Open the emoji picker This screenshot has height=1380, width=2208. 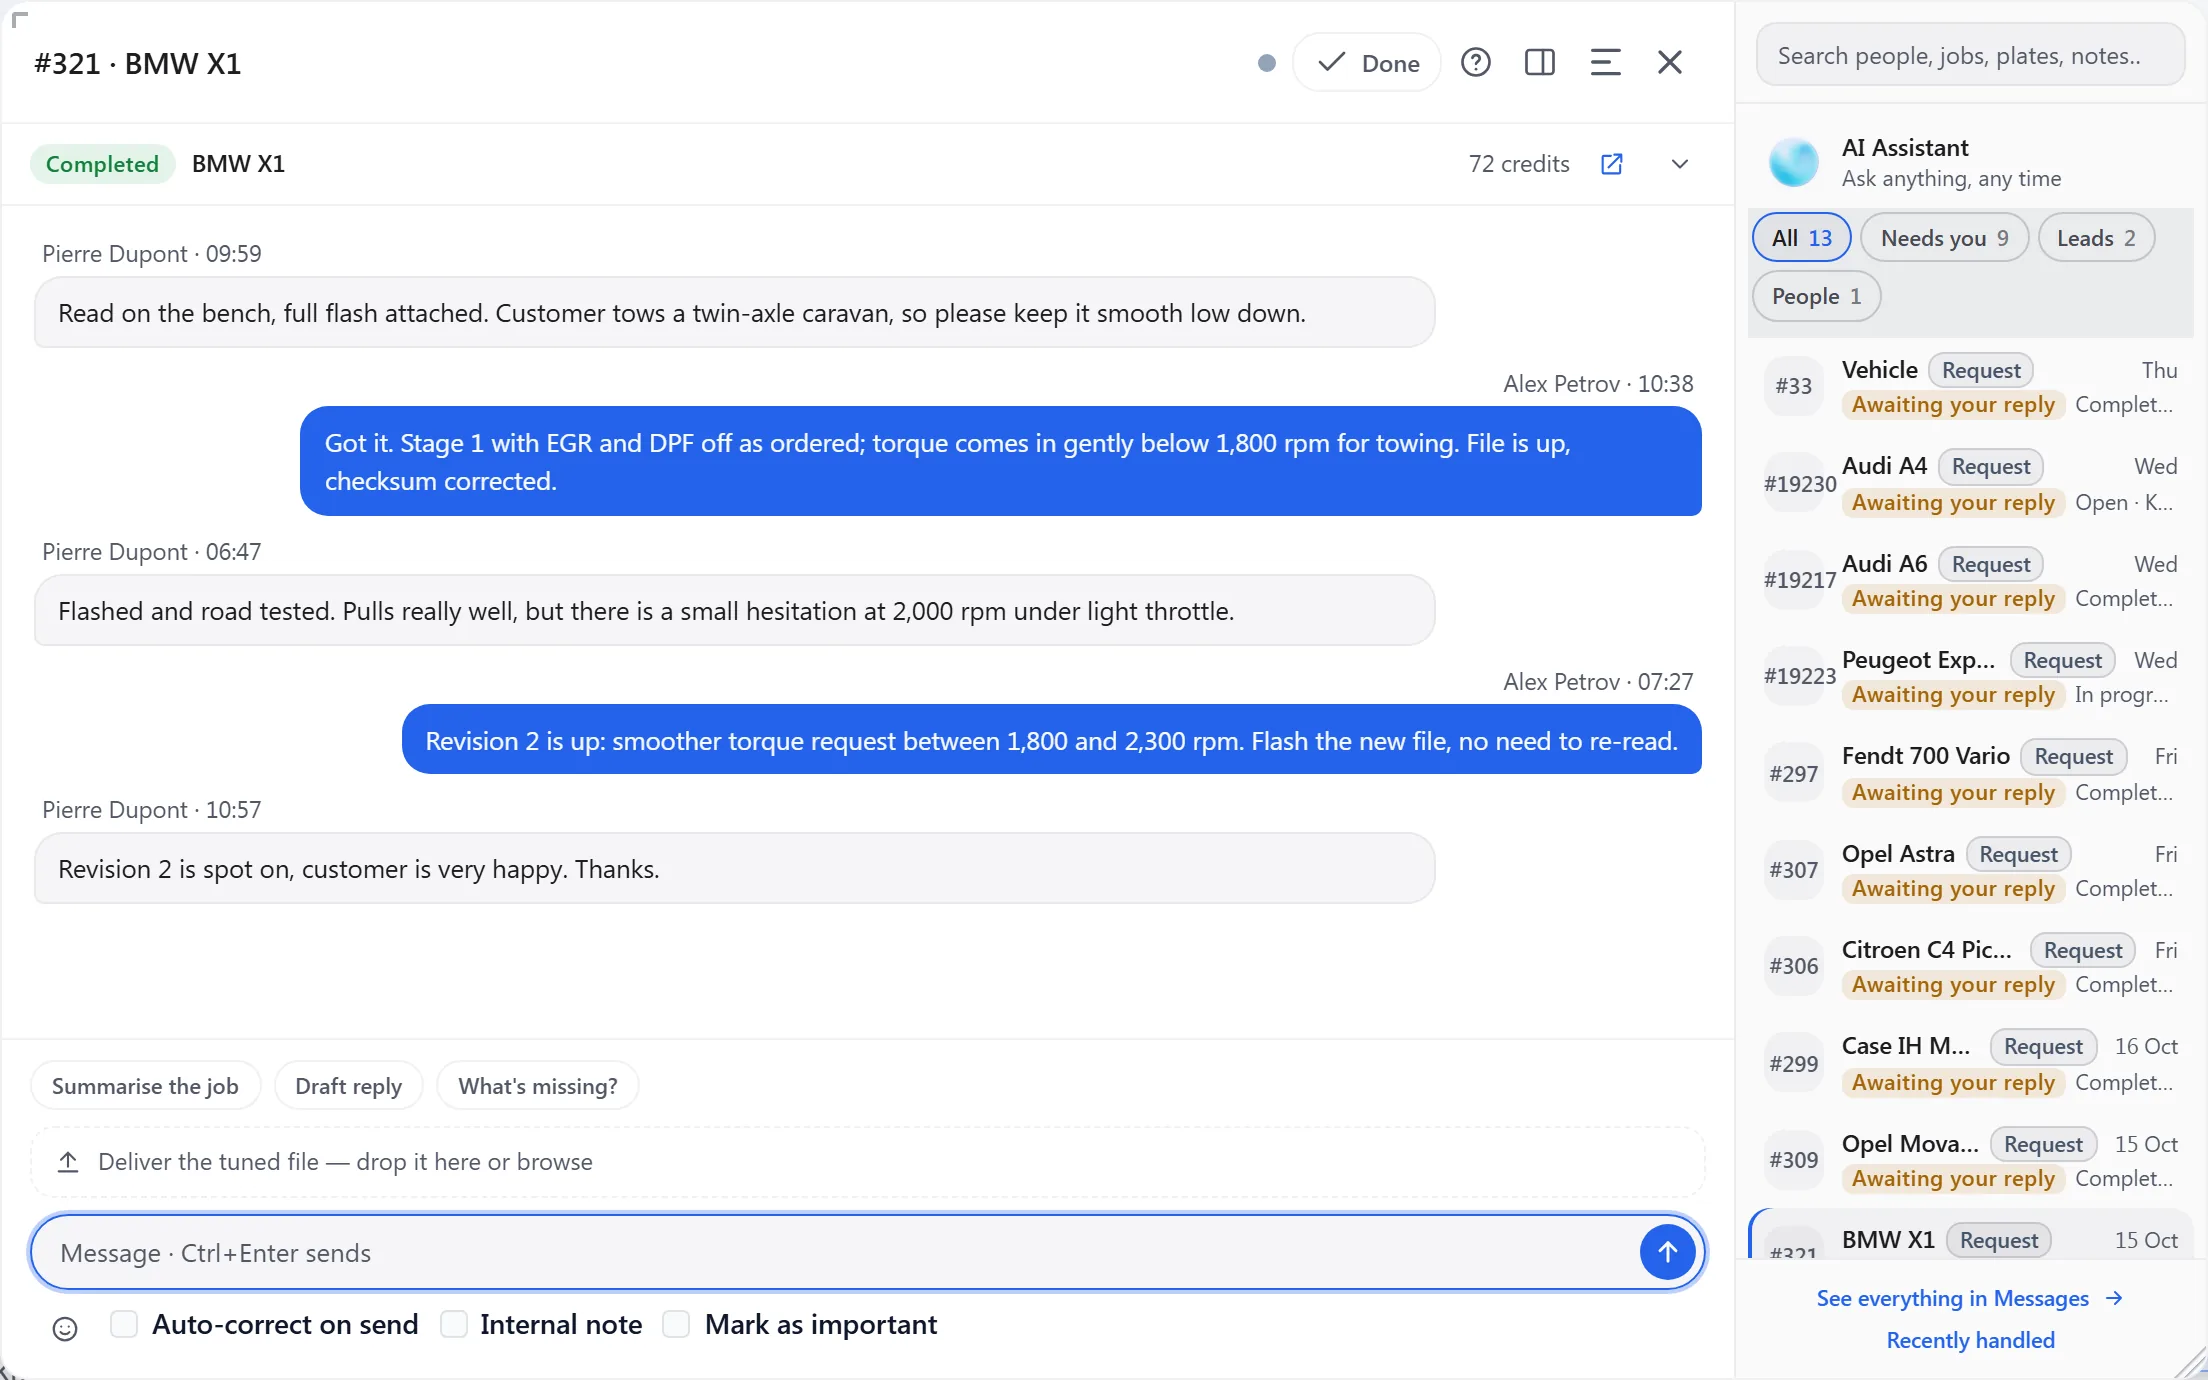pyautogui.click(x=65, y=1328)
